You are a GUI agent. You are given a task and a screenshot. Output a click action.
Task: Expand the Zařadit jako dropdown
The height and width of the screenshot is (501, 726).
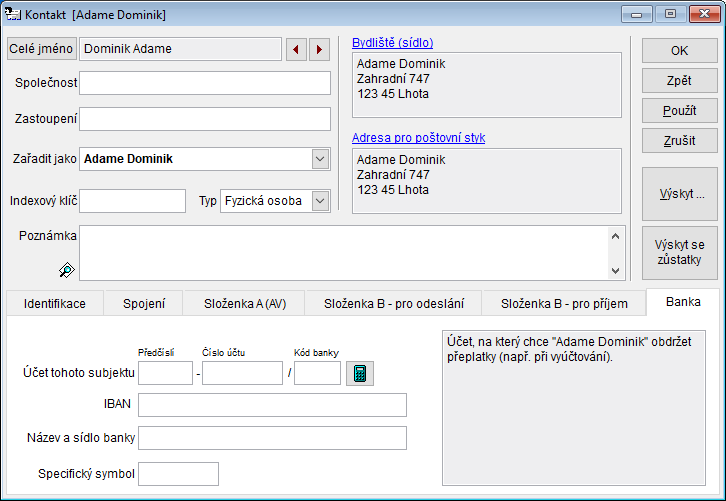click(320, 158)
